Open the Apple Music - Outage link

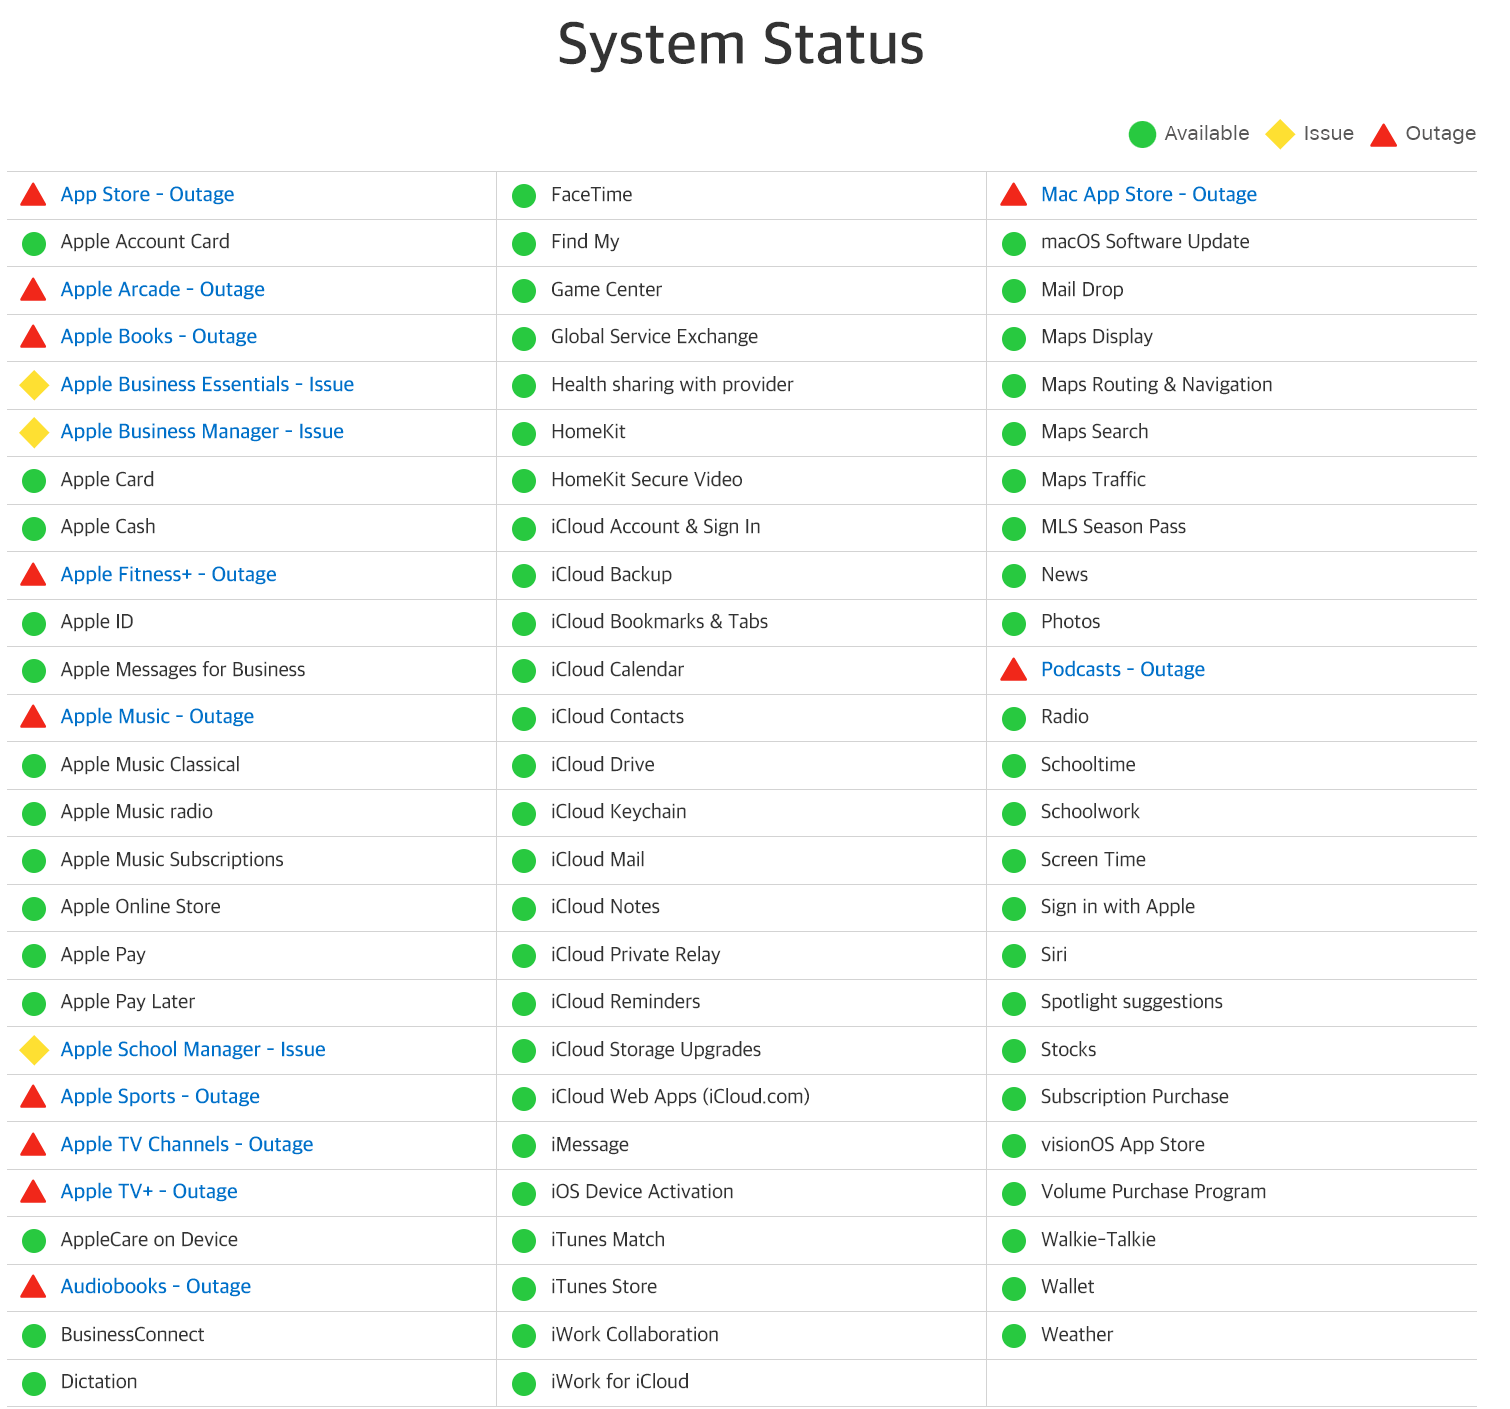157,717
